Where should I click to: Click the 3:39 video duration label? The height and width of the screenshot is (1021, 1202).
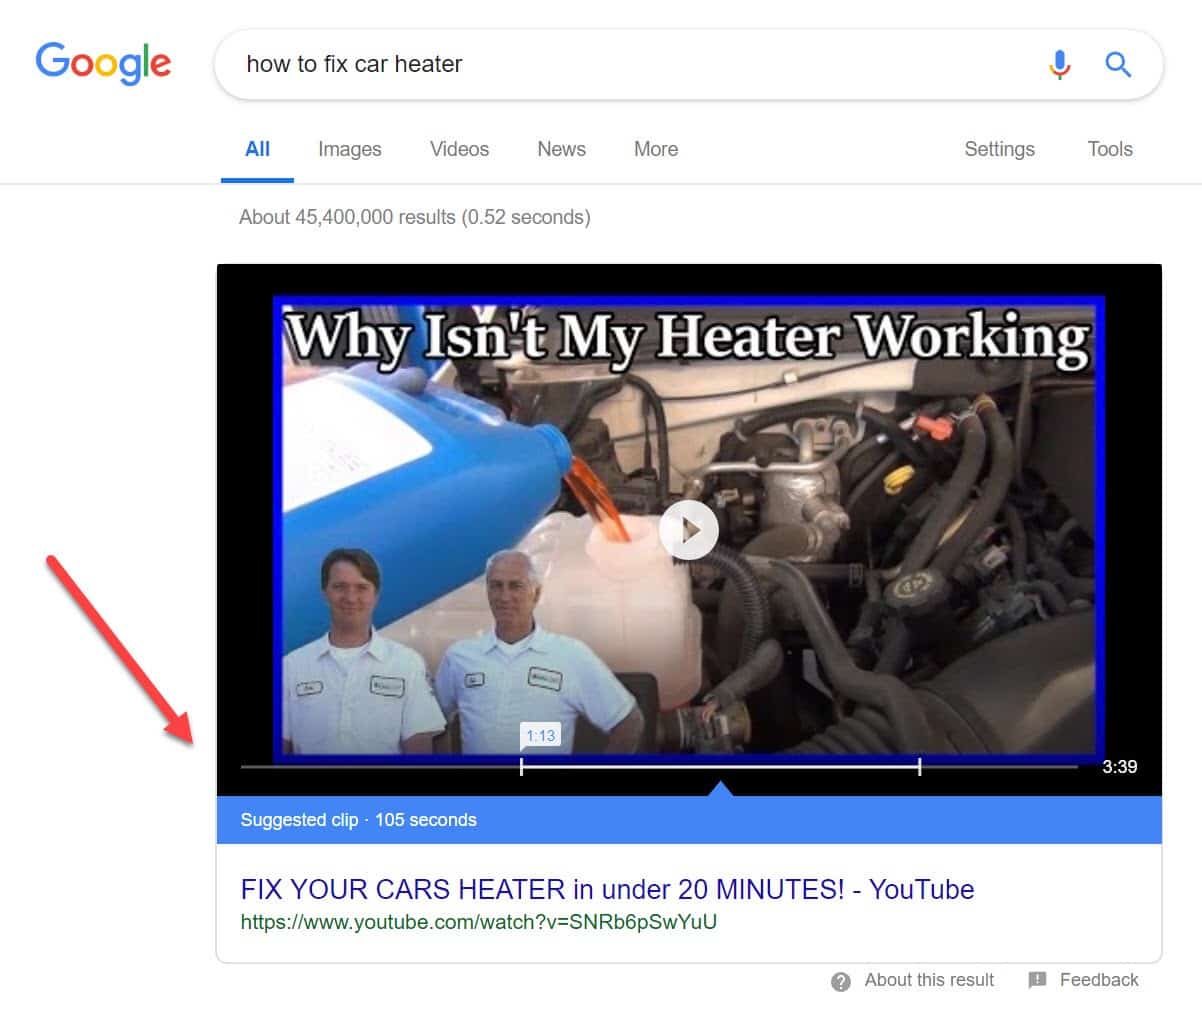coord(1119,767)
